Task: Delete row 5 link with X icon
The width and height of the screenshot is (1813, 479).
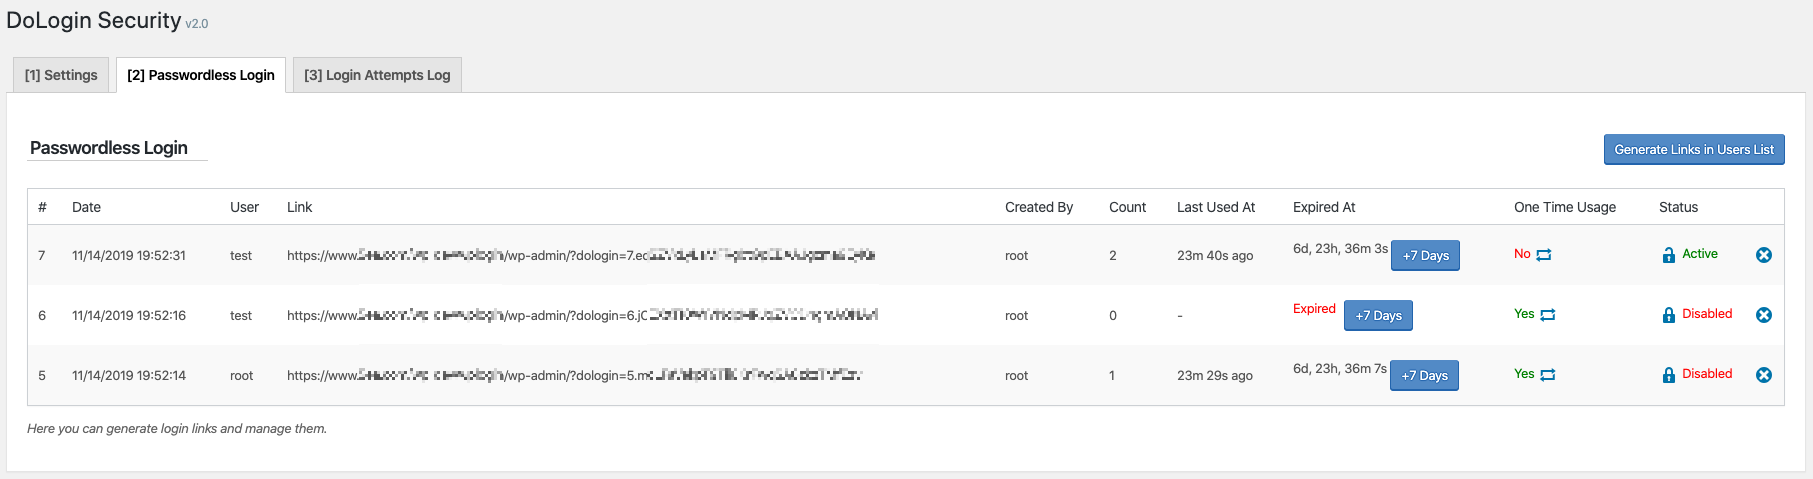Action: pyautogui.click(x=1764, y=375)
